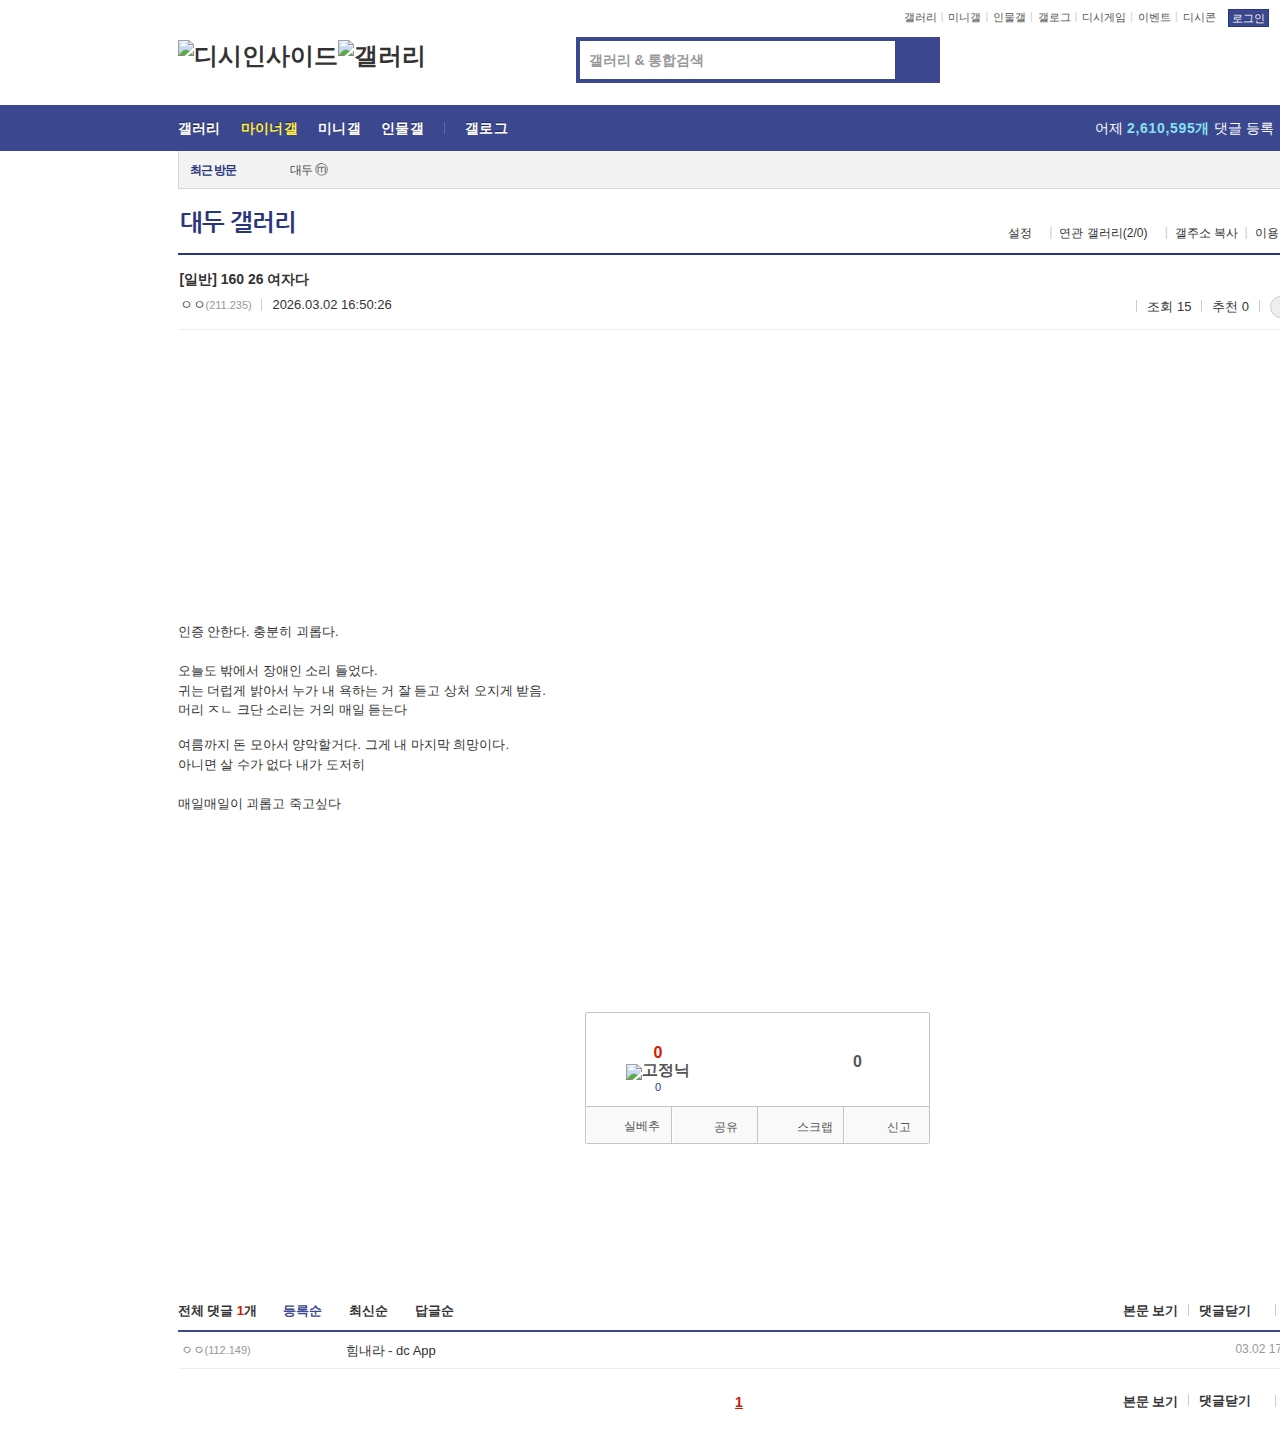Open the recently visited 대두 ⓜ gallery
The height and width of the screenshot is (1436, 1280).
[x=309, y=170]
